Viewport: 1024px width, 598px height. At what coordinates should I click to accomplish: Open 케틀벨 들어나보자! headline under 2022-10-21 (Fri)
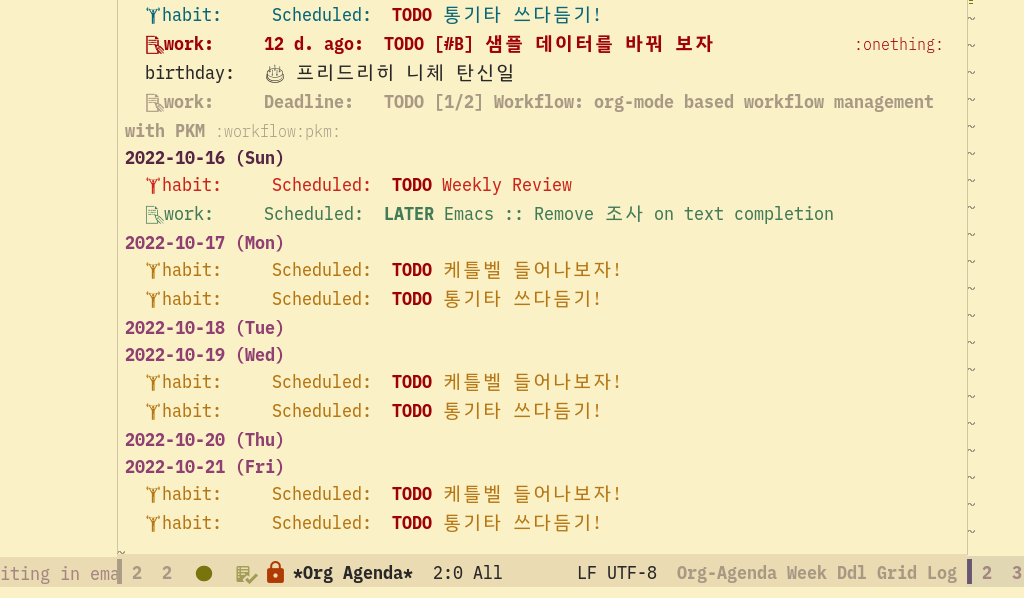click(x=532, y=494)
